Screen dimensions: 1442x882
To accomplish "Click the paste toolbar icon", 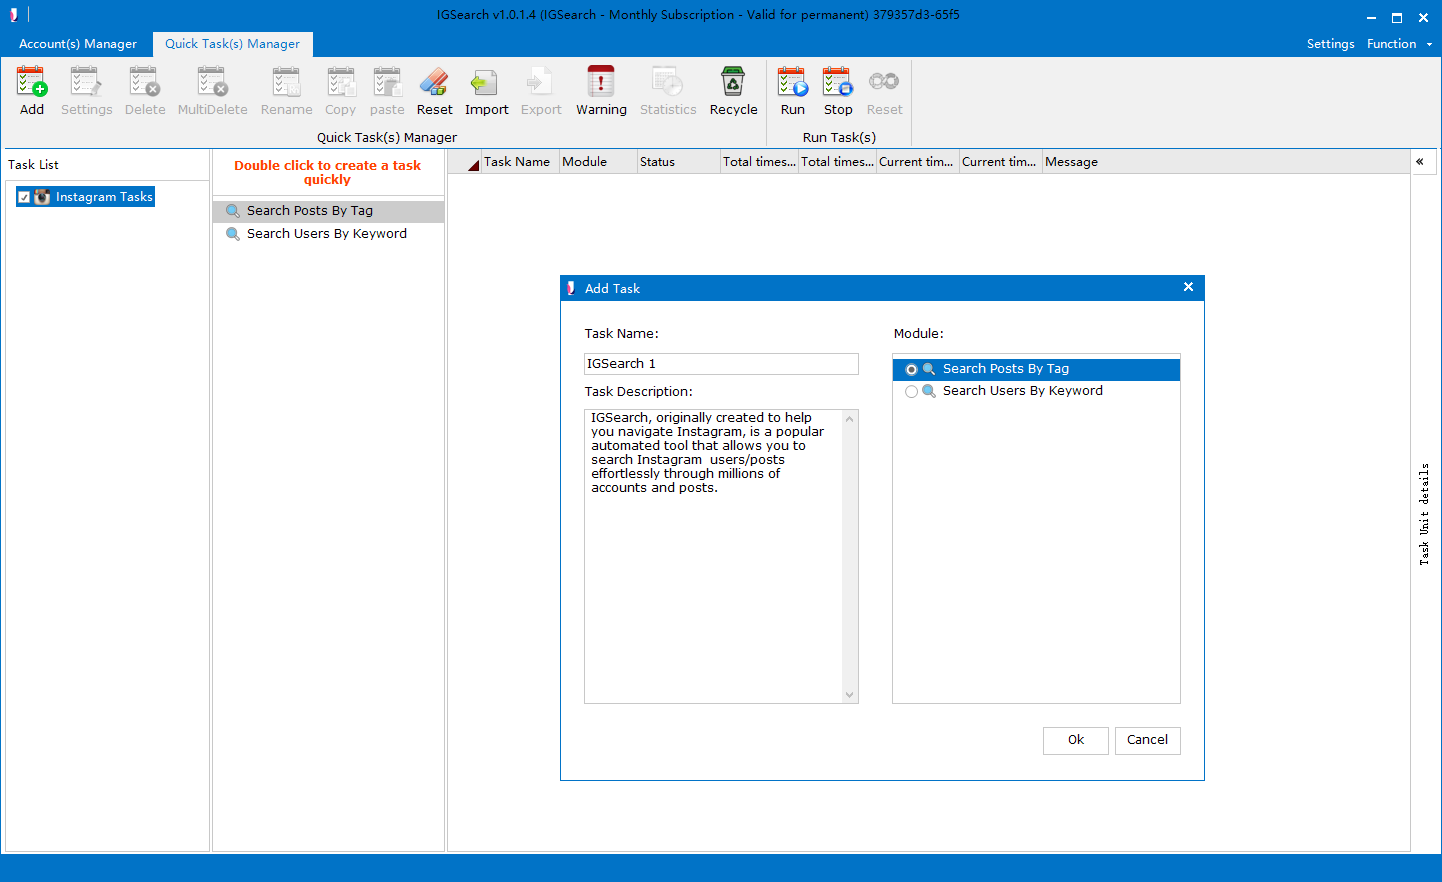I will tap(387, 82).
